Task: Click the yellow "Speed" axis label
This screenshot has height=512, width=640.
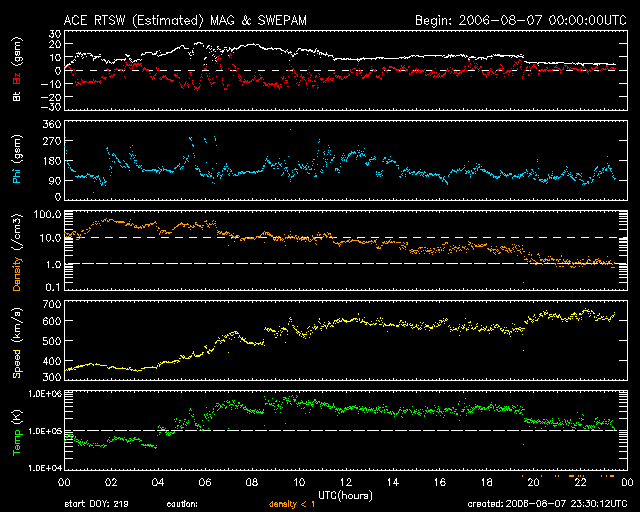Action: pyautogui.click(x=17, y=364)
